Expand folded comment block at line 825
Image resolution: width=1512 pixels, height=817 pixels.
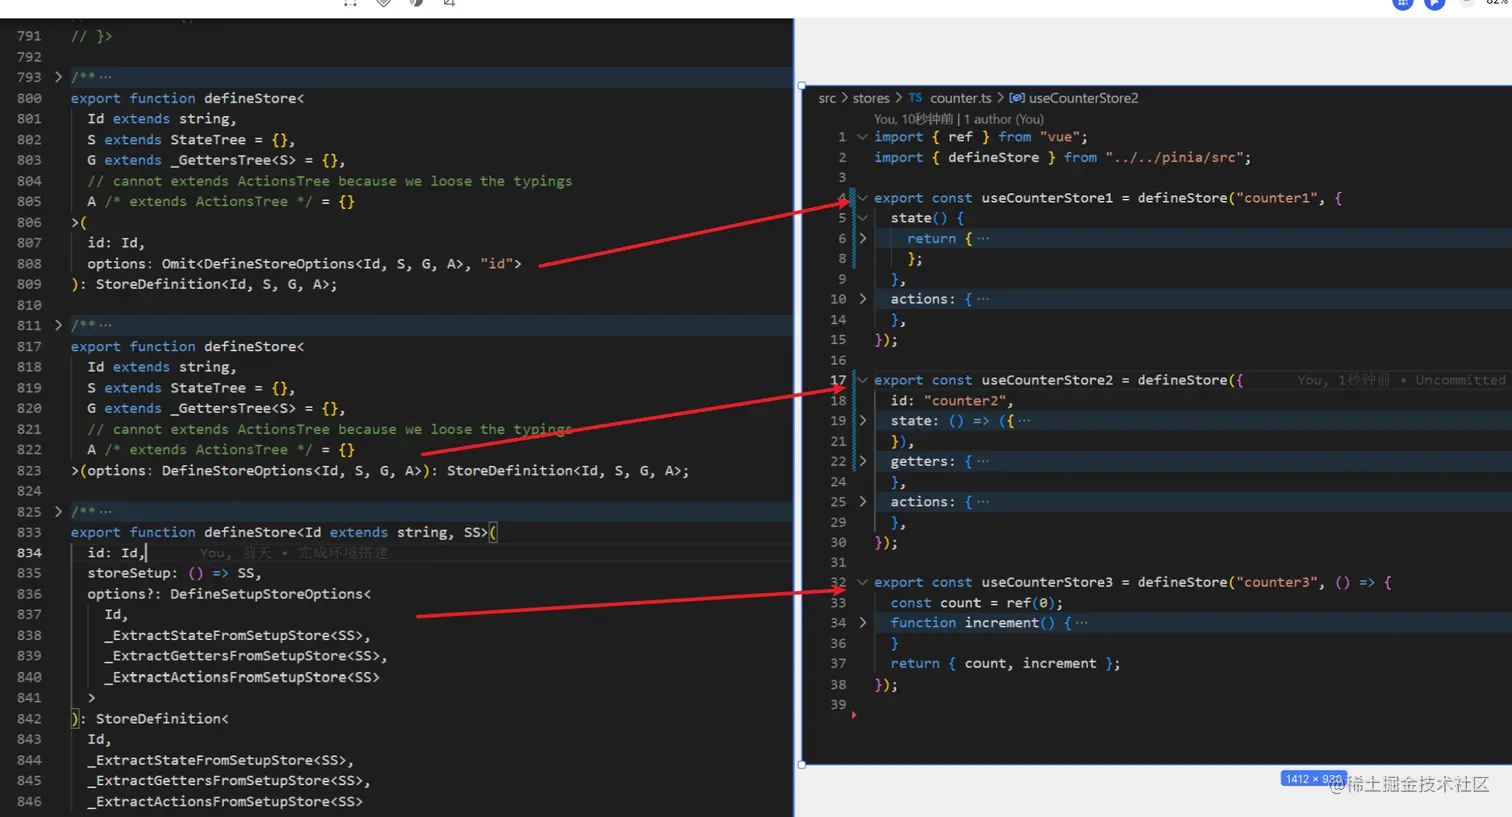[x=58, y=511]
